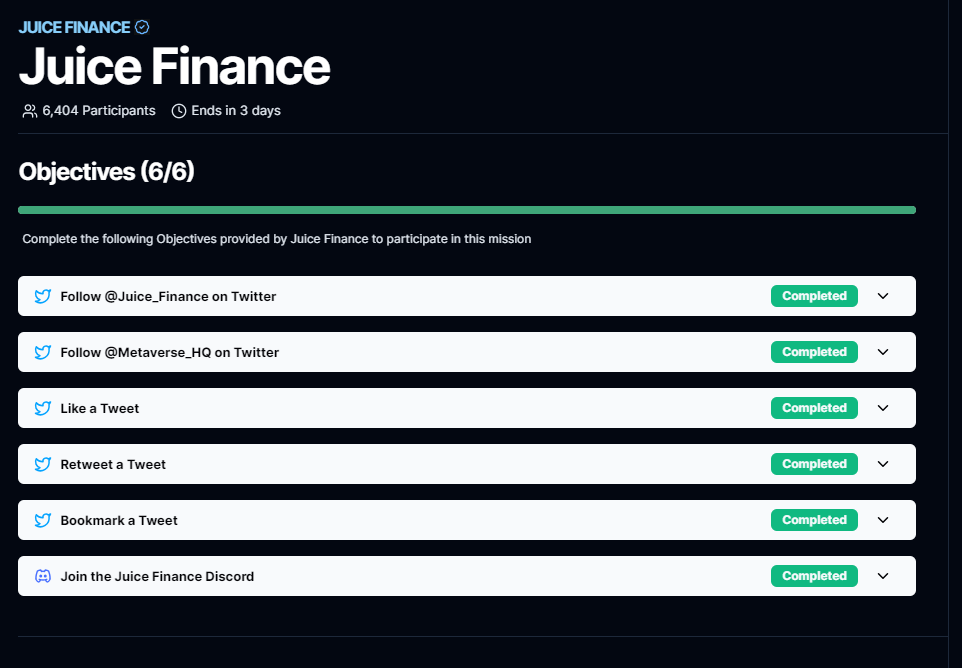The width and height of the screenshot is (962, 668).
Task: Click Twitter icon on Follow @Juice_Finance row
Action: (42, 296)
